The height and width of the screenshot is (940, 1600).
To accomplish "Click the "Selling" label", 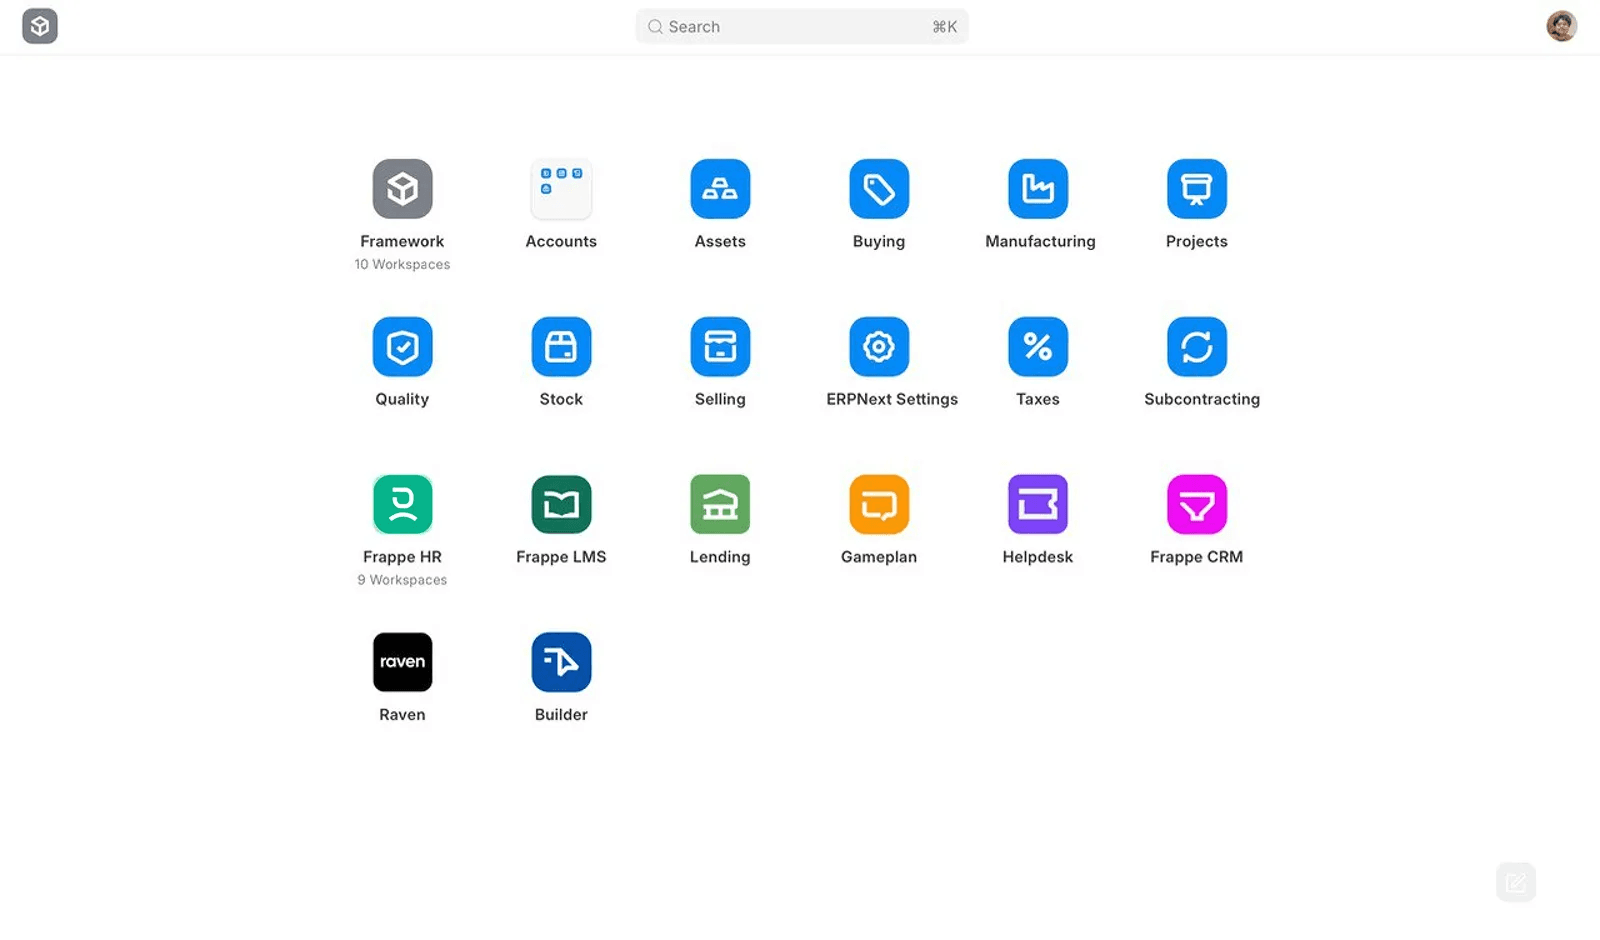I will [x=720, y=399].
